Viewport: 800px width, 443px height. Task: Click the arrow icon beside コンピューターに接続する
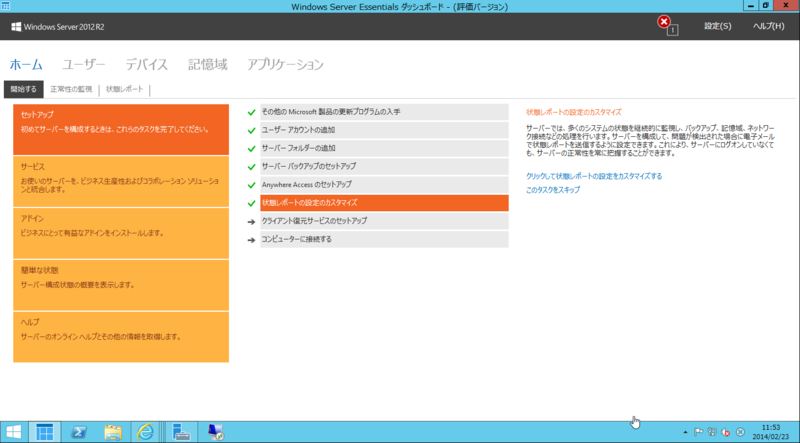coord(251,240)
